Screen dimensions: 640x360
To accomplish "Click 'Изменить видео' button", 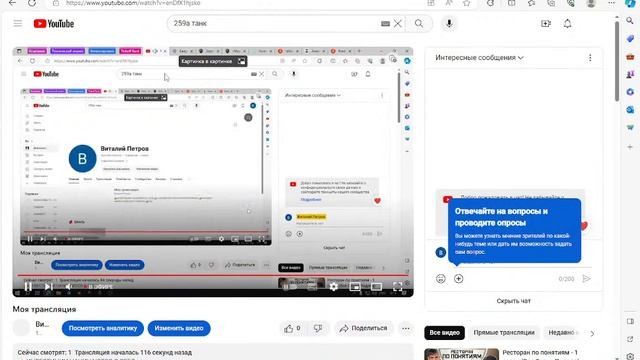I will pyautogui.click(x=179, y=328).
